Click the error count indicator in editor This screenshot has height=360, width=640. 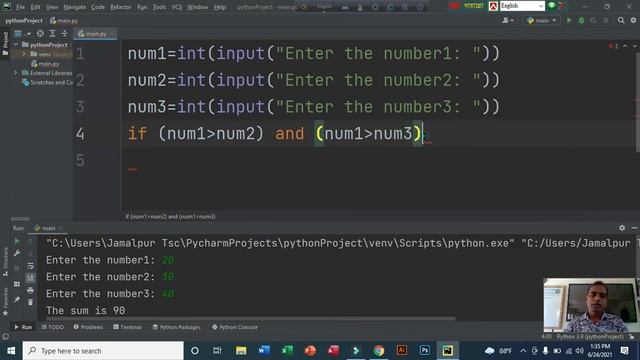pyautogui.click(x=613, y=46)
